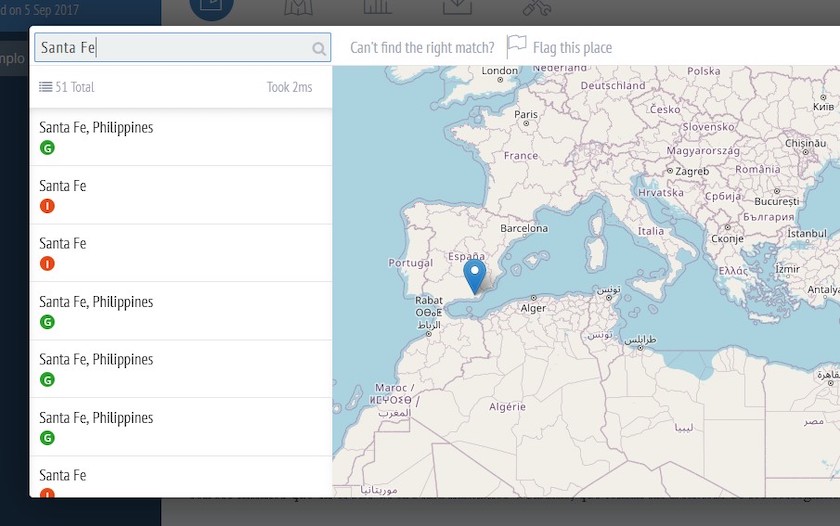The image size is (840, 526).
Task: Click Paris label on the map
Action: (x=526, y=114)
